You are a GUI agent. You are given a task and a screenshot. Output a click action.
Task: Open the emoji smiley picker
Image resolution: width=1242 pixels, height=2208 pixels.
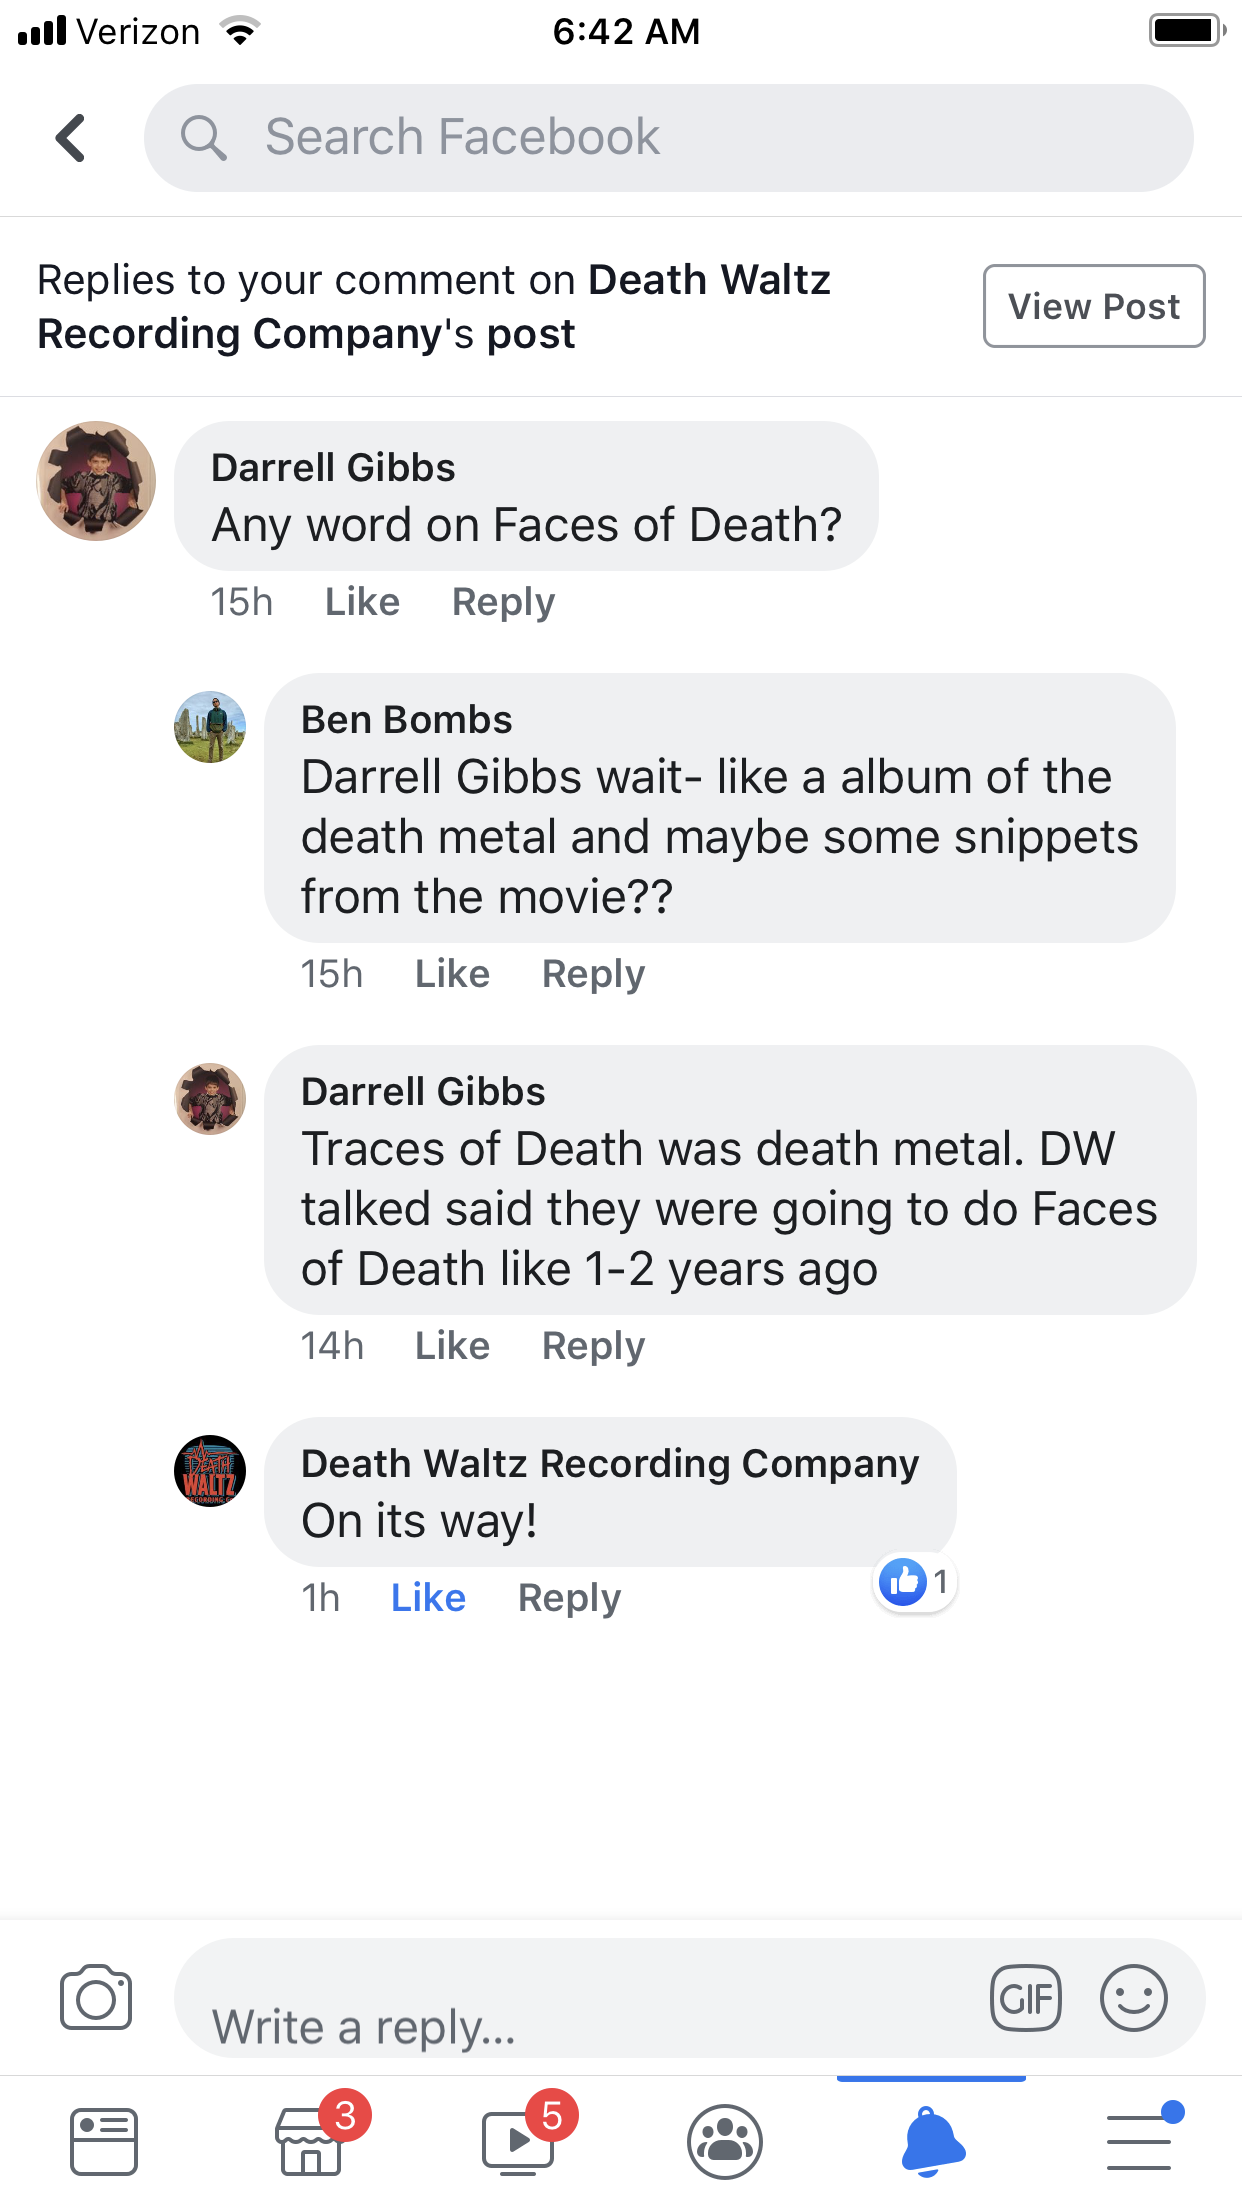(1133, 1998)
